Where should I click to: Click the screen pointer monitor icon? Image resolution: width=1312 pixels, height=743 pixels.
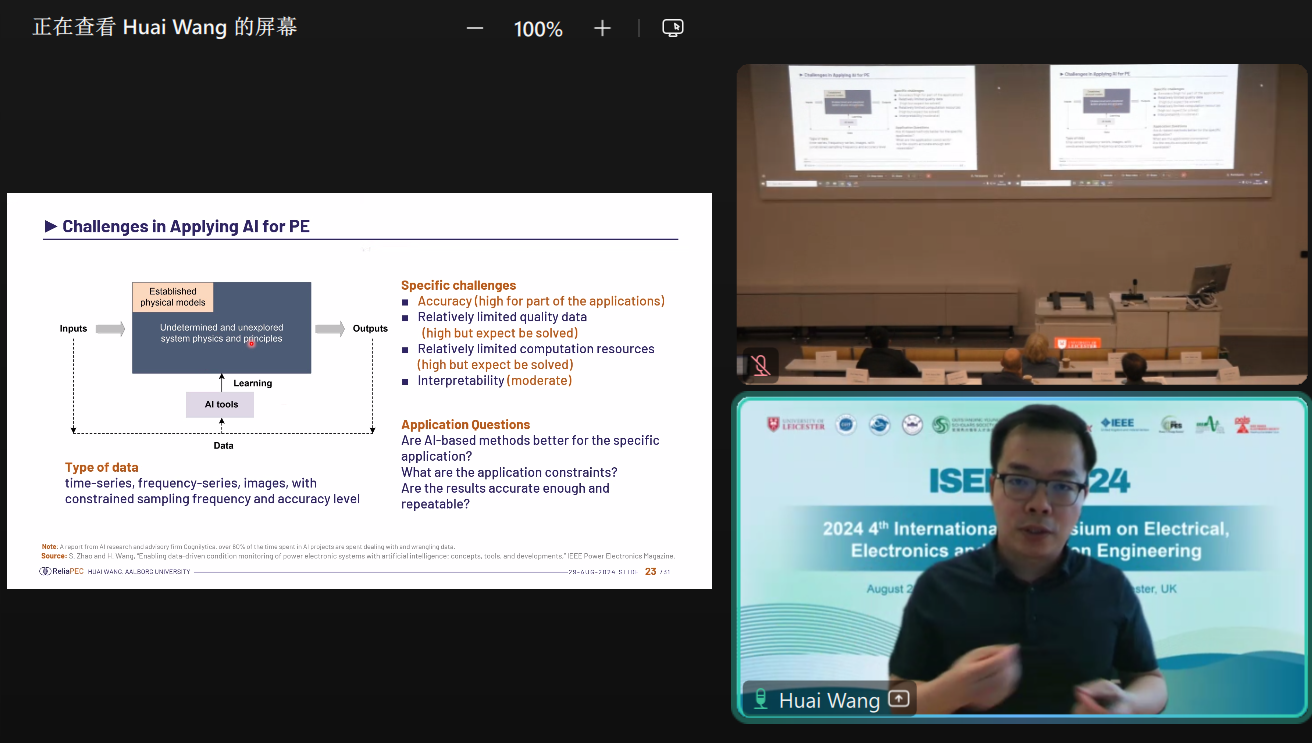(x=673, y=28)
